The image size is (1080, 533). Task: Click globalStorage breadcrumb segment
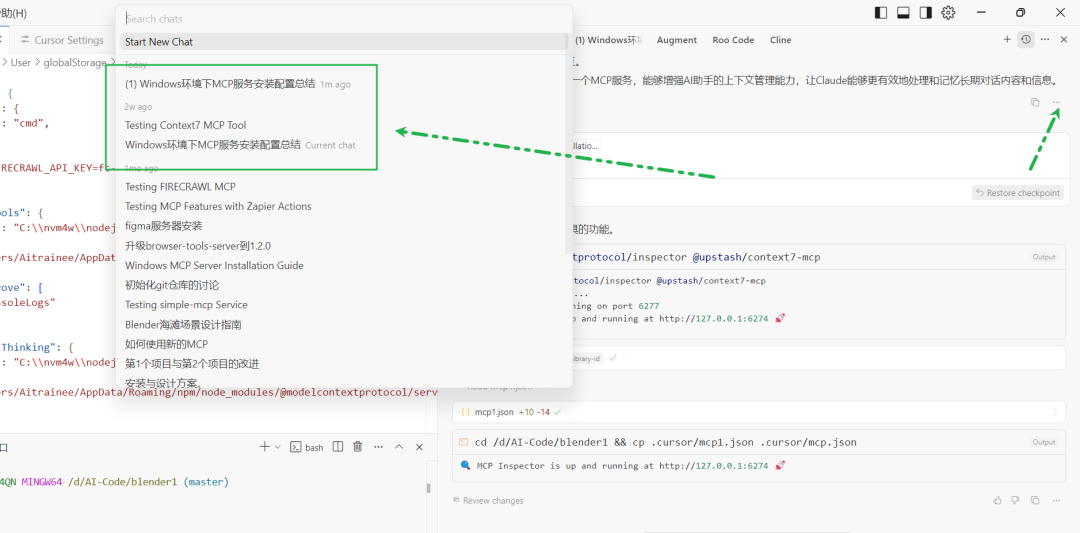click(x=73, y=63)
